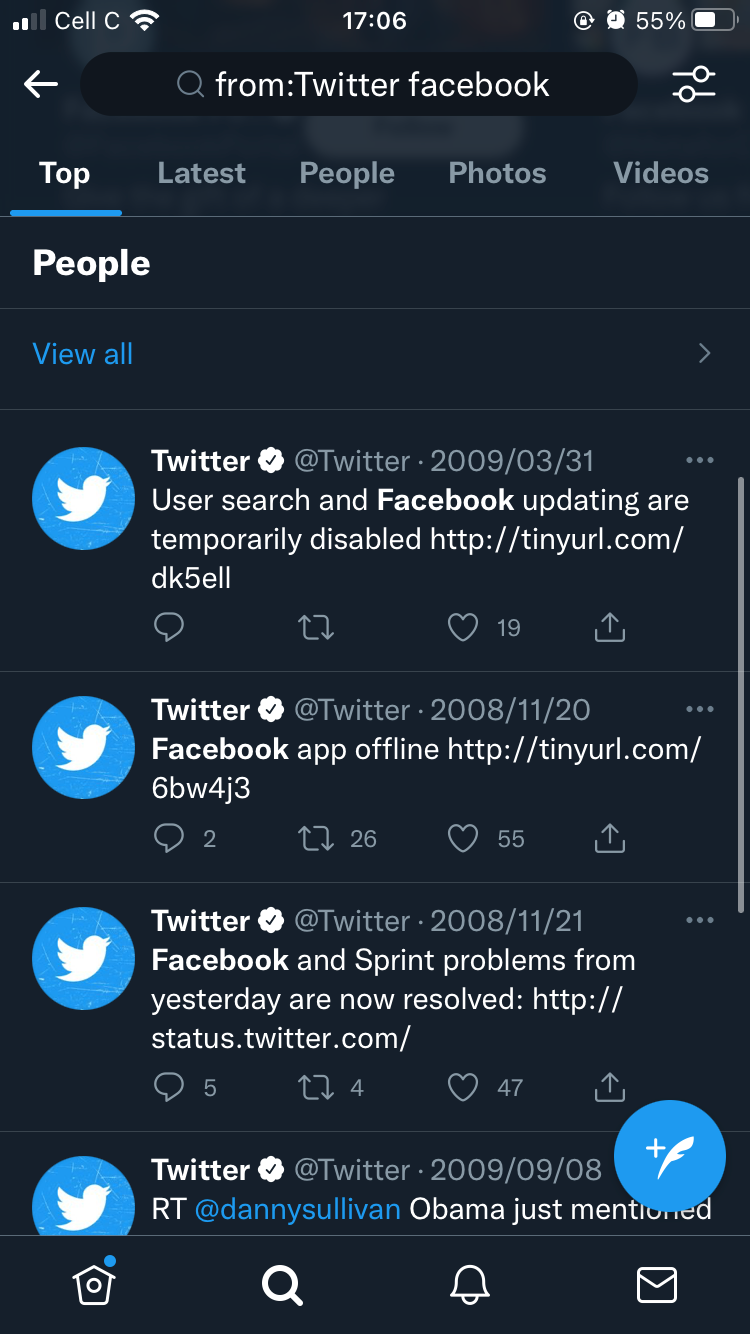The height and width of the screenshot is (1334, 750).
Task: View all people results
Action: click(82, 353)
